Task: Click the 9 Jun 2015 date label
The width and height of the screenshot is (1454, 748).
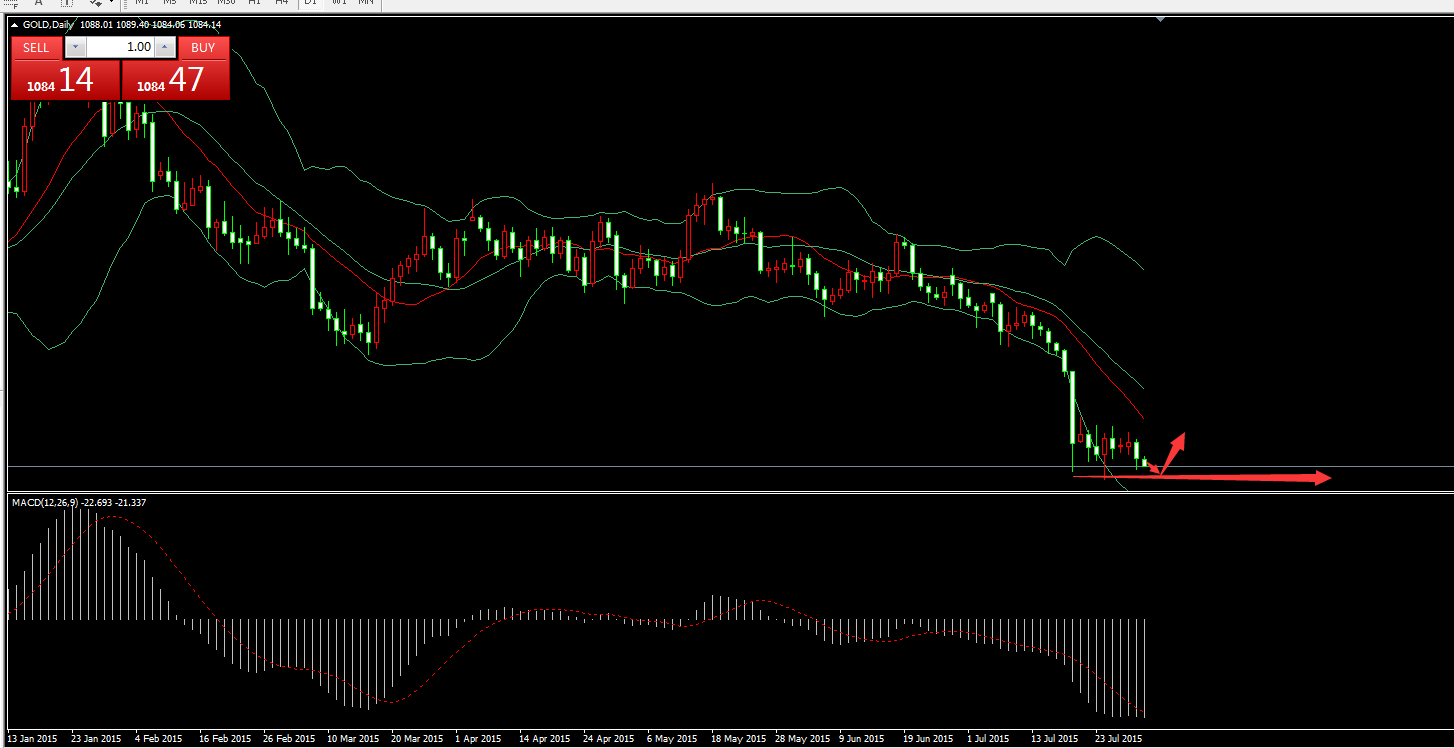Action: pos(862,739)
